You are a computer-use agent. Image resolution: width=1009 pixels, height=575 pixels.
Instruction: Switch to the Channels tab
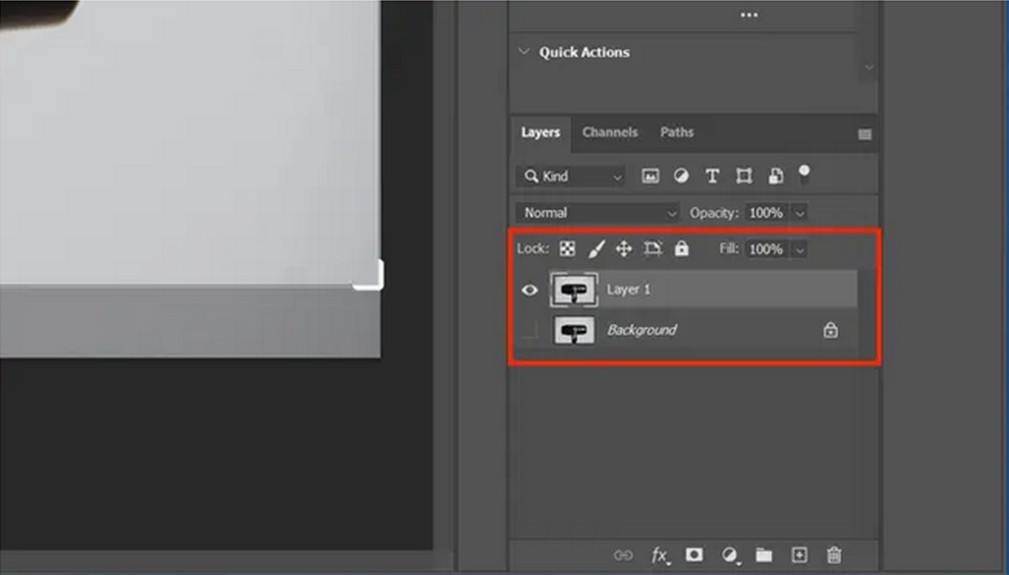coord(610,132)
